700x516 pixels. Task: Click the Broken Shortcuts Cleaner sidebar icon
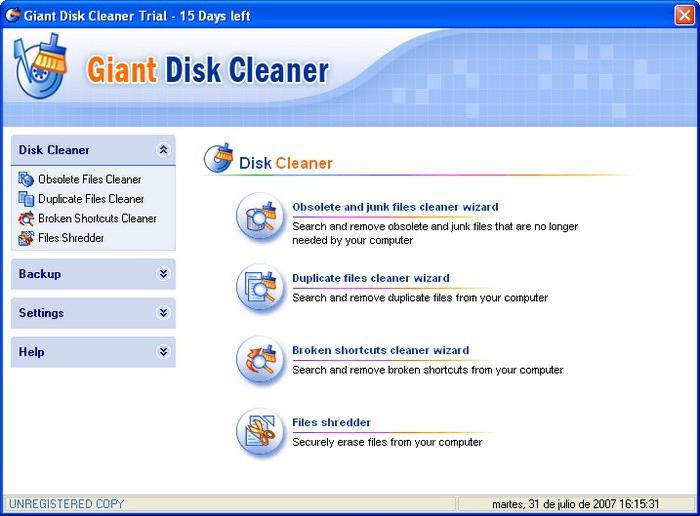pos(26,219)
